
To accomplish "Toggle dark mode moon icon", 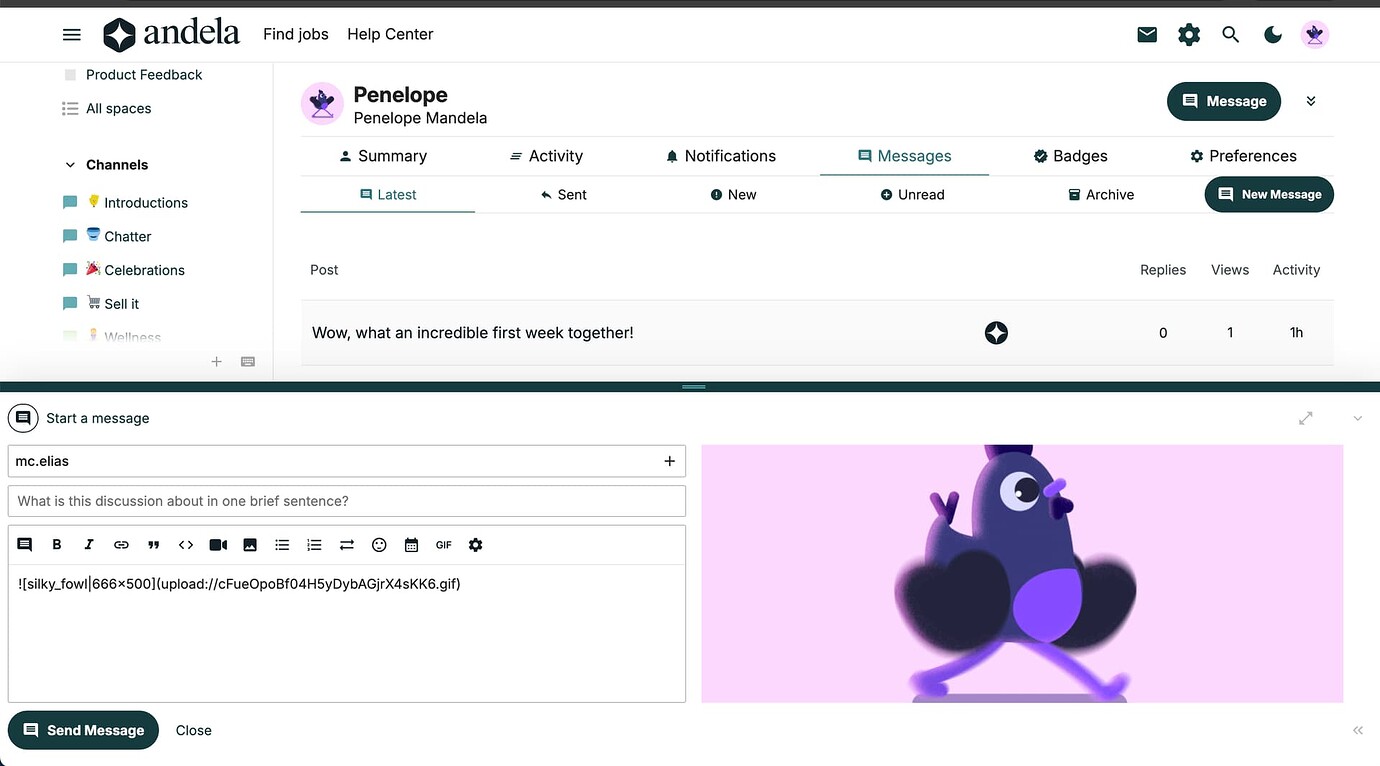I will (1273, 34).
